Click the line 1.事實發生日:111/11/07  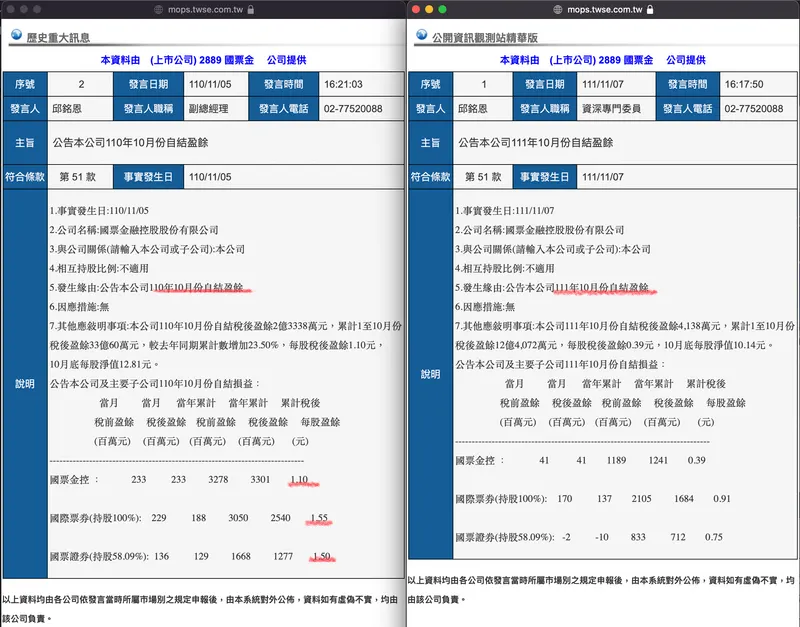point(505,211)
